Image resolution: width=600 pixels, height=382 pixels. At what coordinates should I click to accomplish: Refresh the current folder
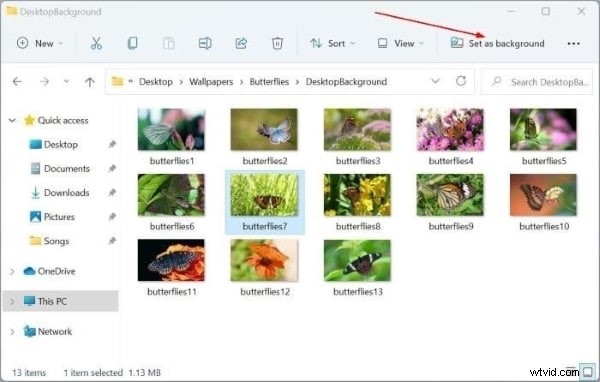pyautogui.click(x=461, y=81)
